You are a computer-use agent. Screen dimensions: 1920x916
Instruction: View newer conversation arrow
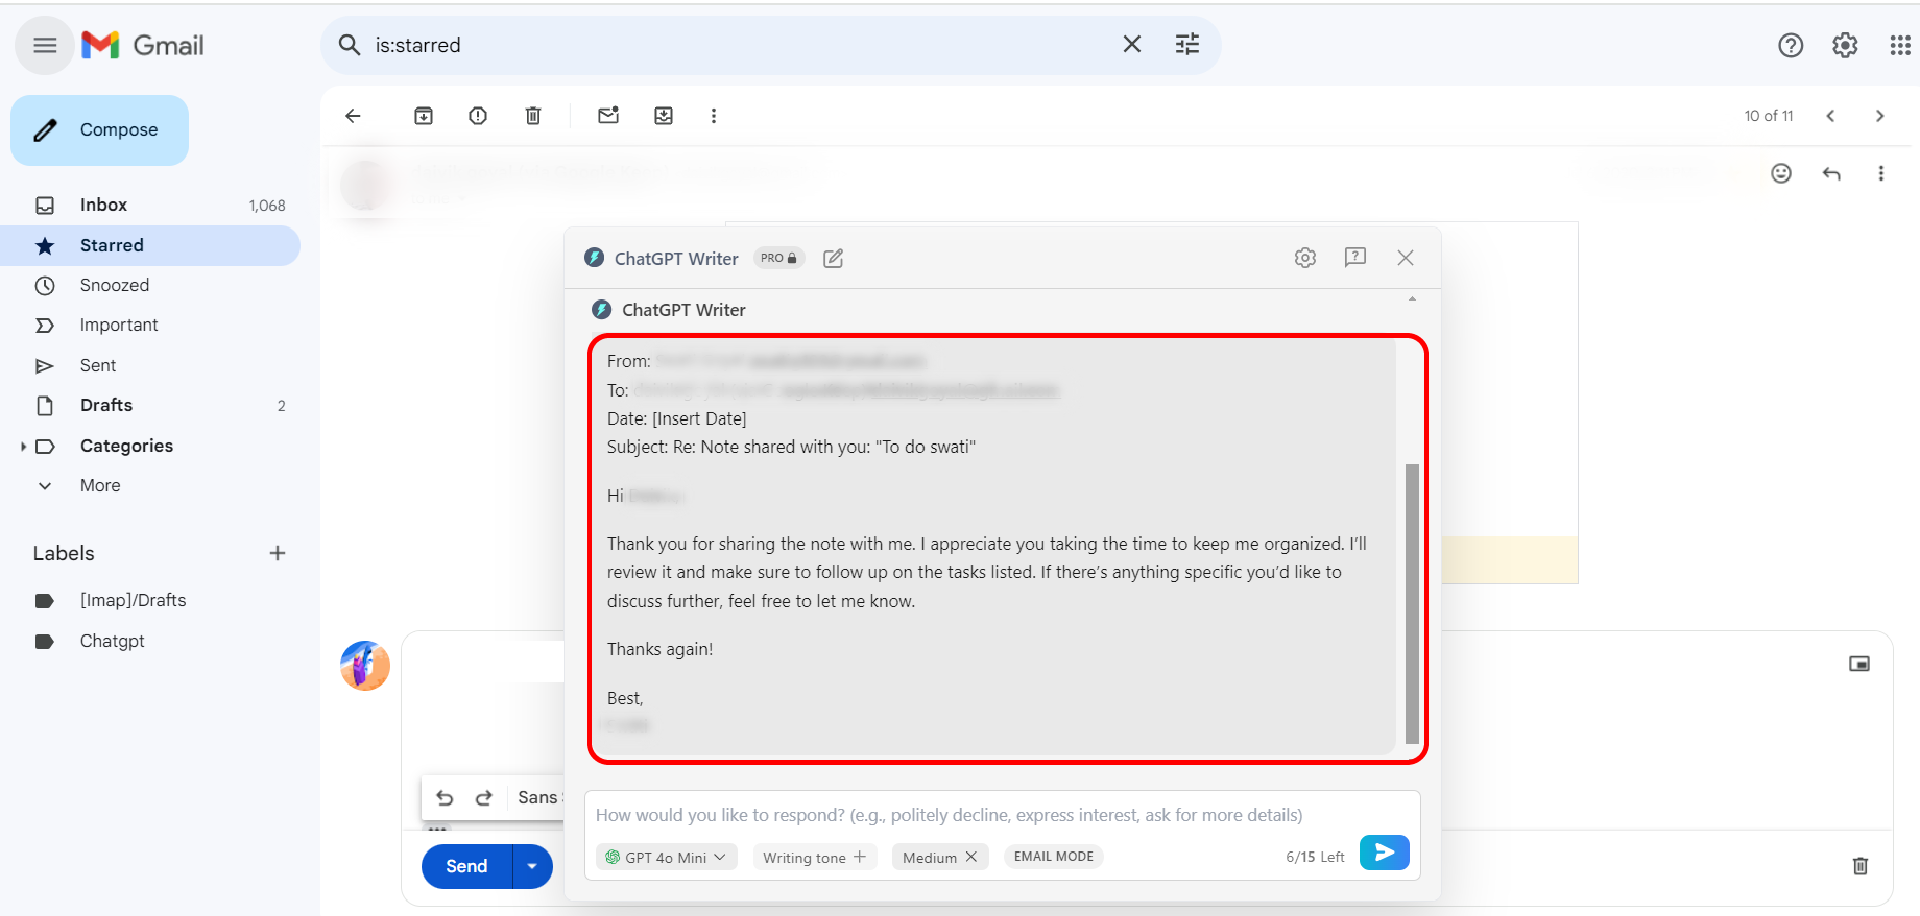[x=1830, y=116]
